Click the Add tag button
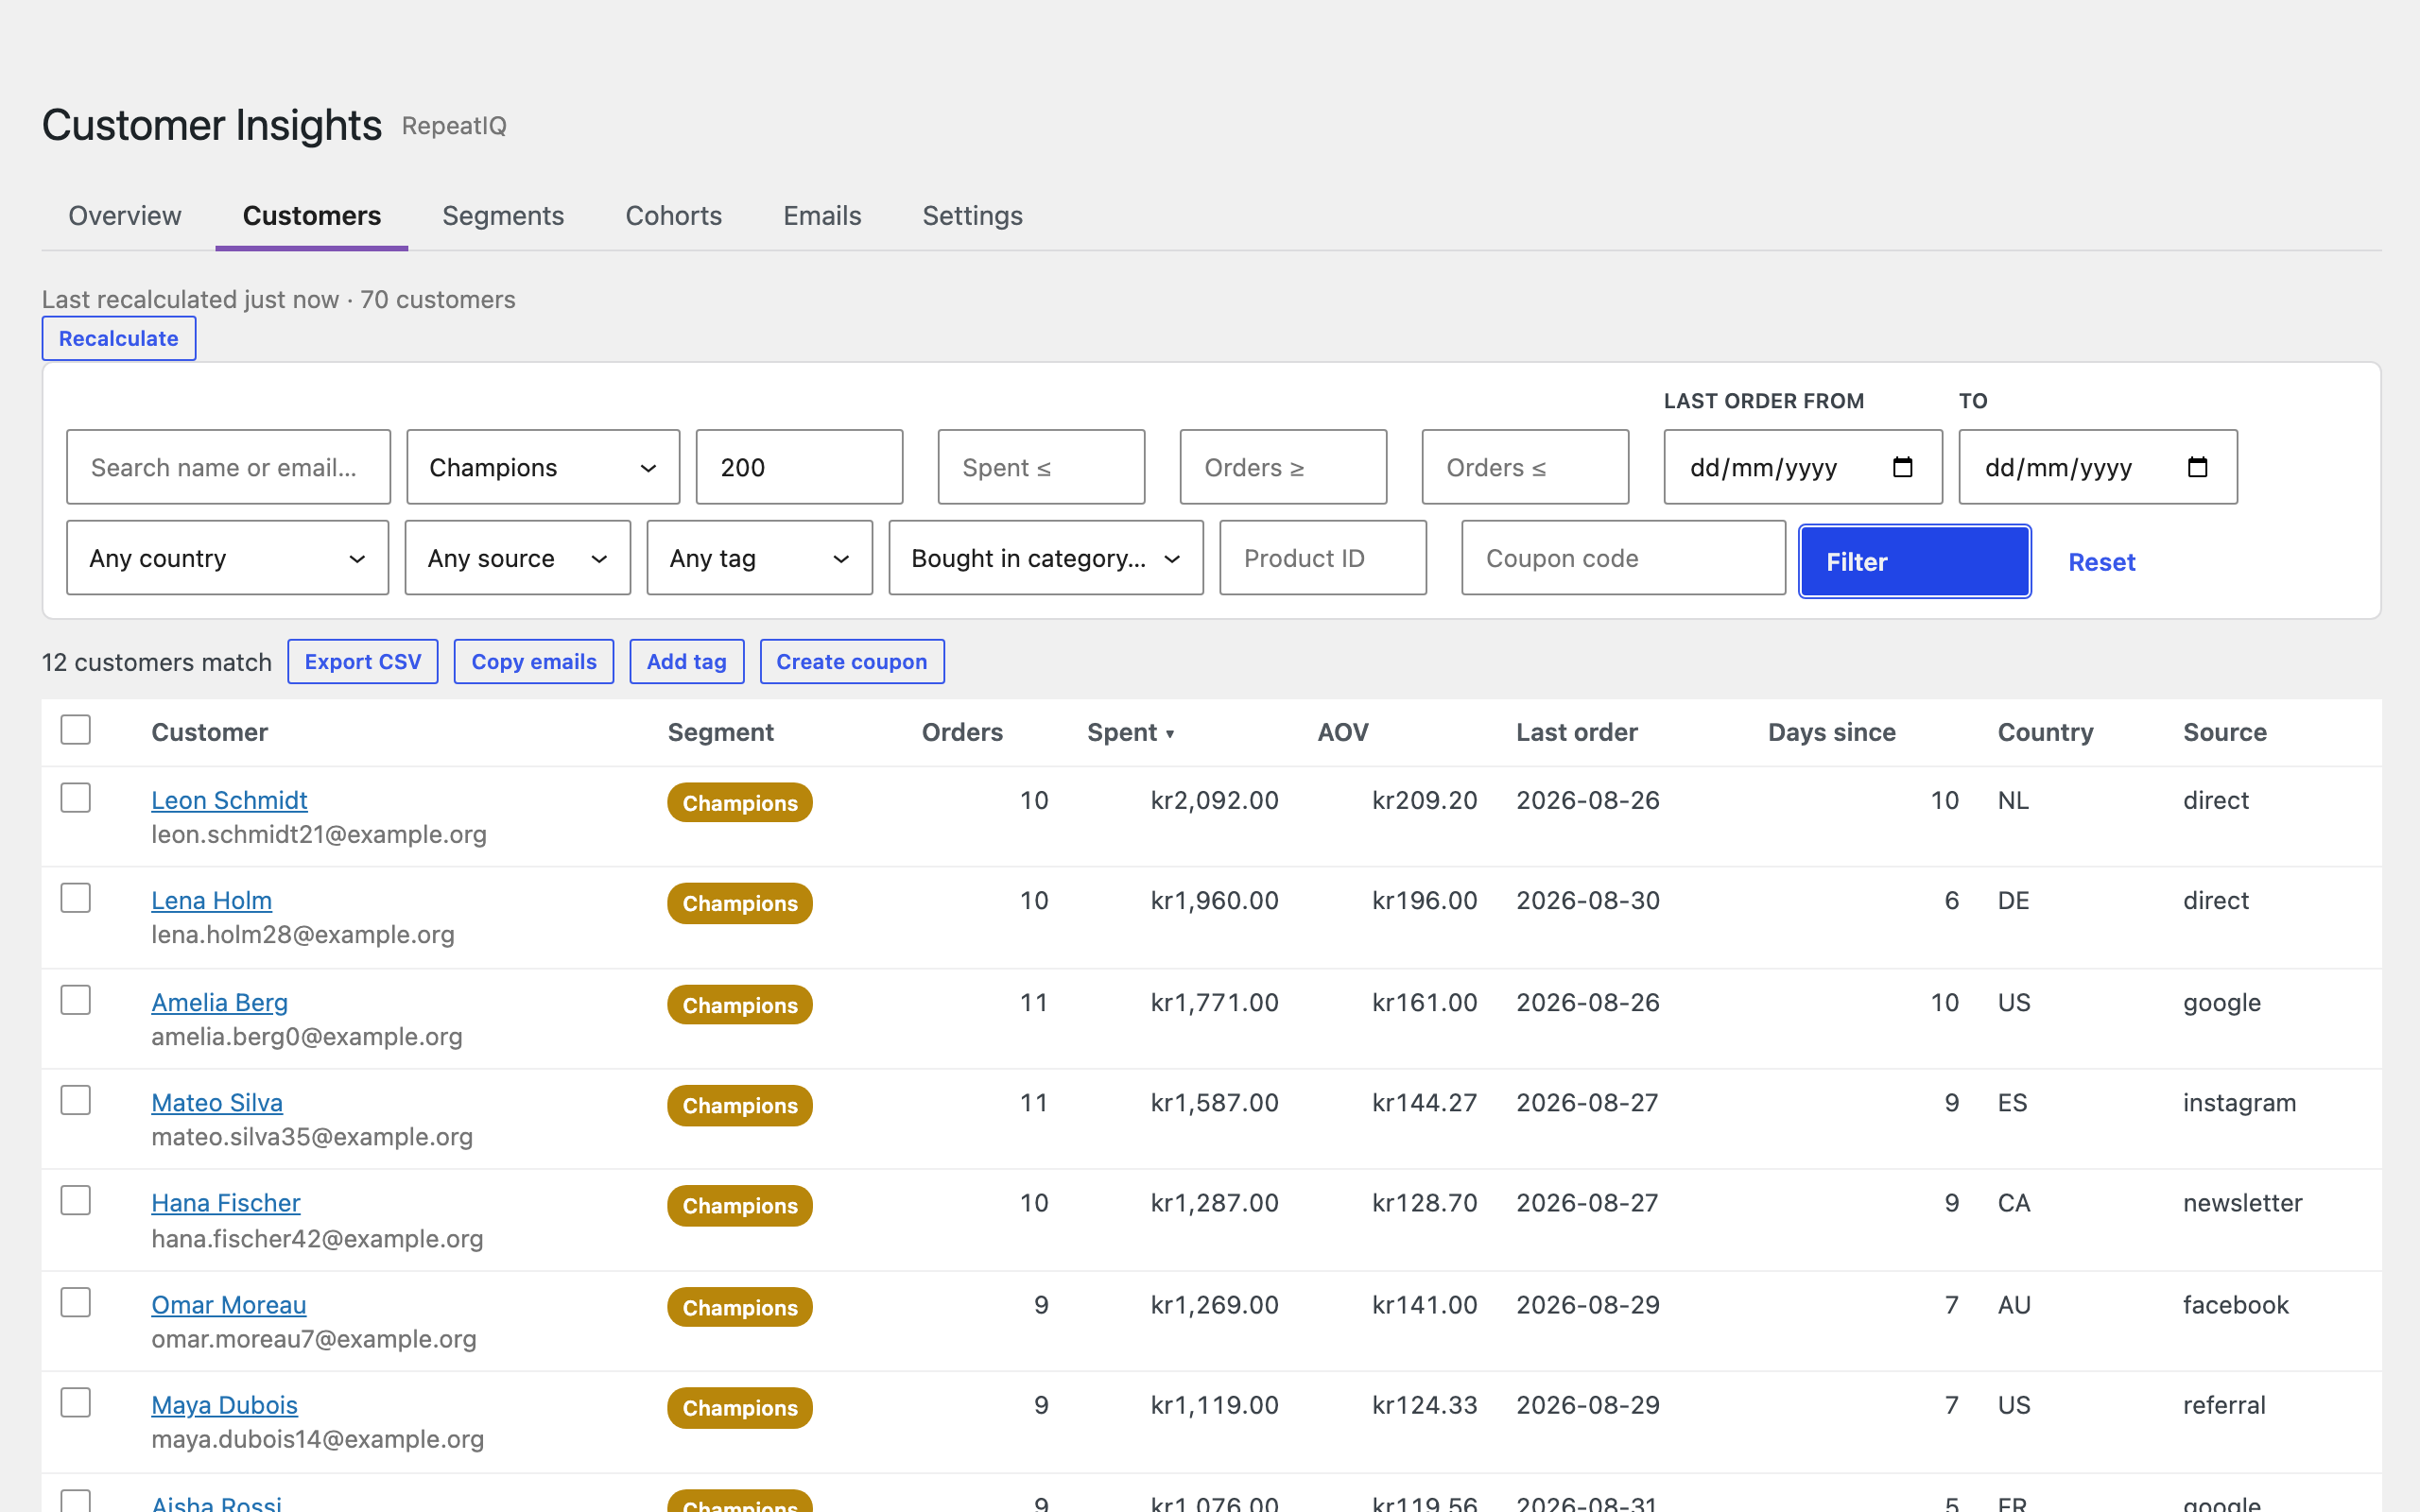Screen dimensions: 2420x1512 tap(687, 662)
